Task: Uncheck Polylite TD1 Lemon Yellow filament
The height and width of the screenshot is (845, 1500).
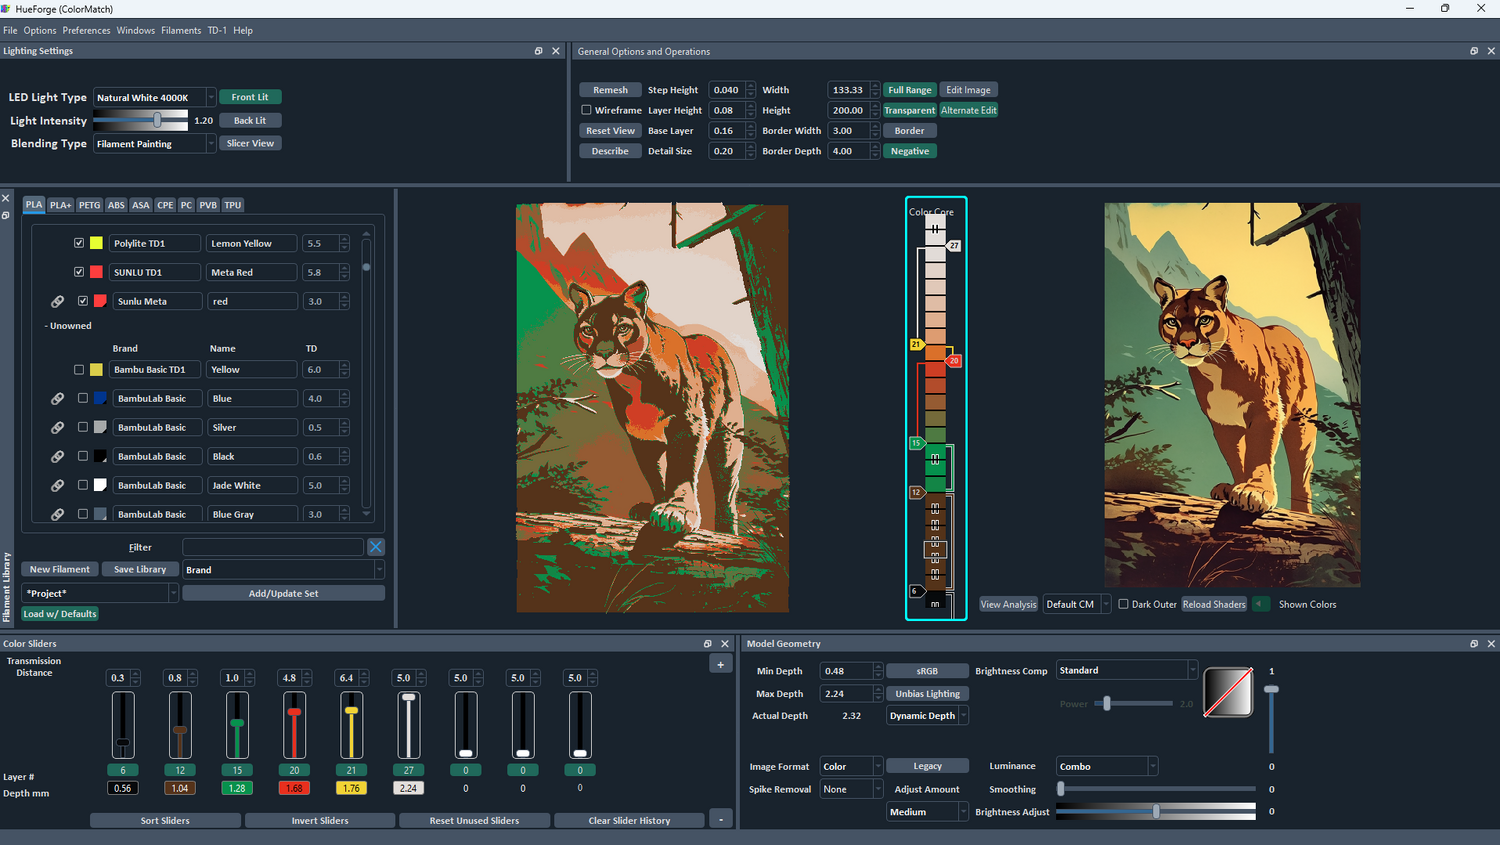Action: [79, 243]
